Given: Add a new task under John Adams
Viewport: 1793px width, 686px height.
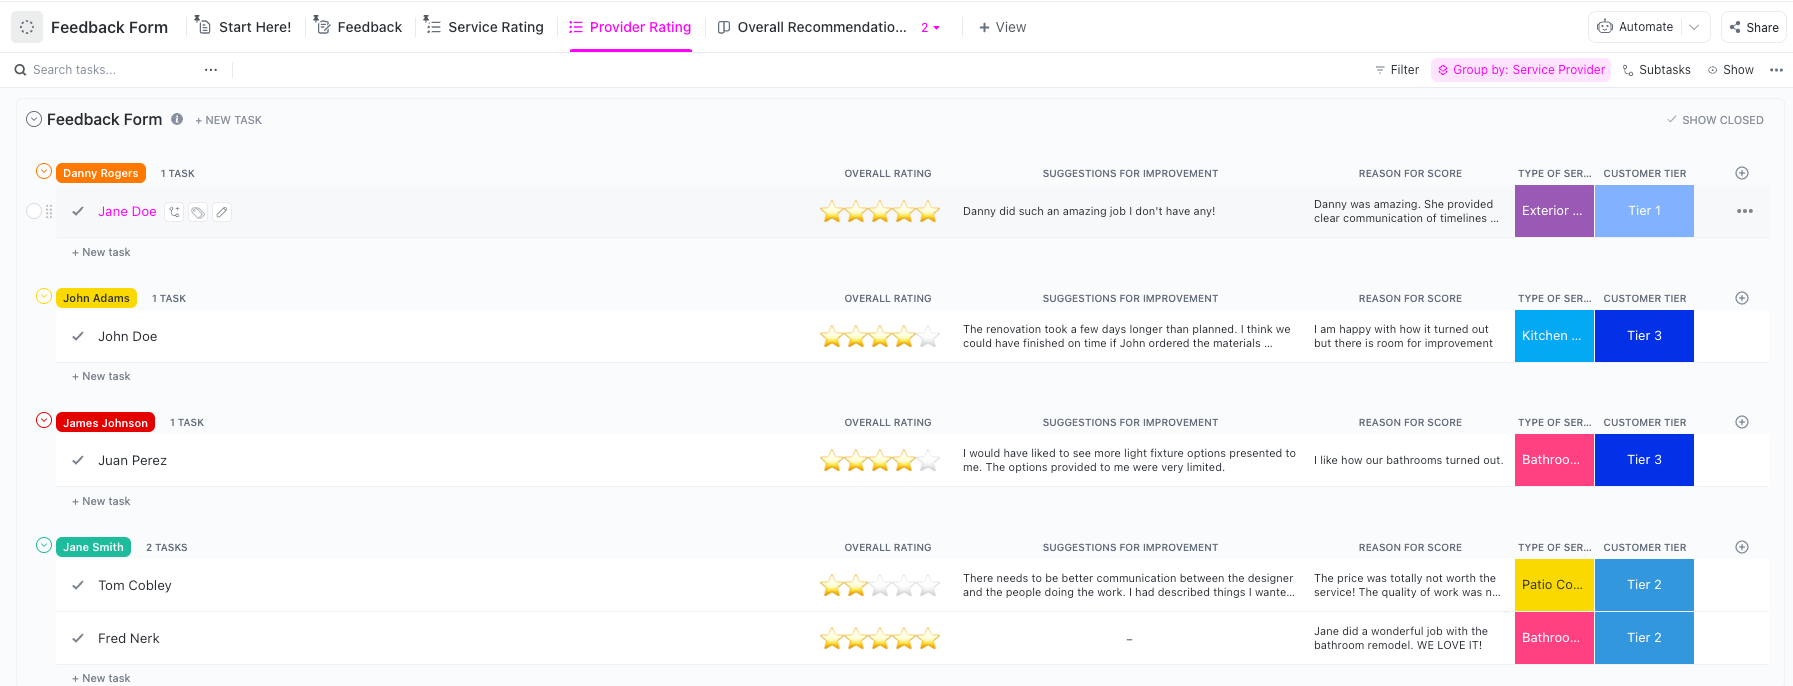Looking at the screenshot, I should point(106,376).
